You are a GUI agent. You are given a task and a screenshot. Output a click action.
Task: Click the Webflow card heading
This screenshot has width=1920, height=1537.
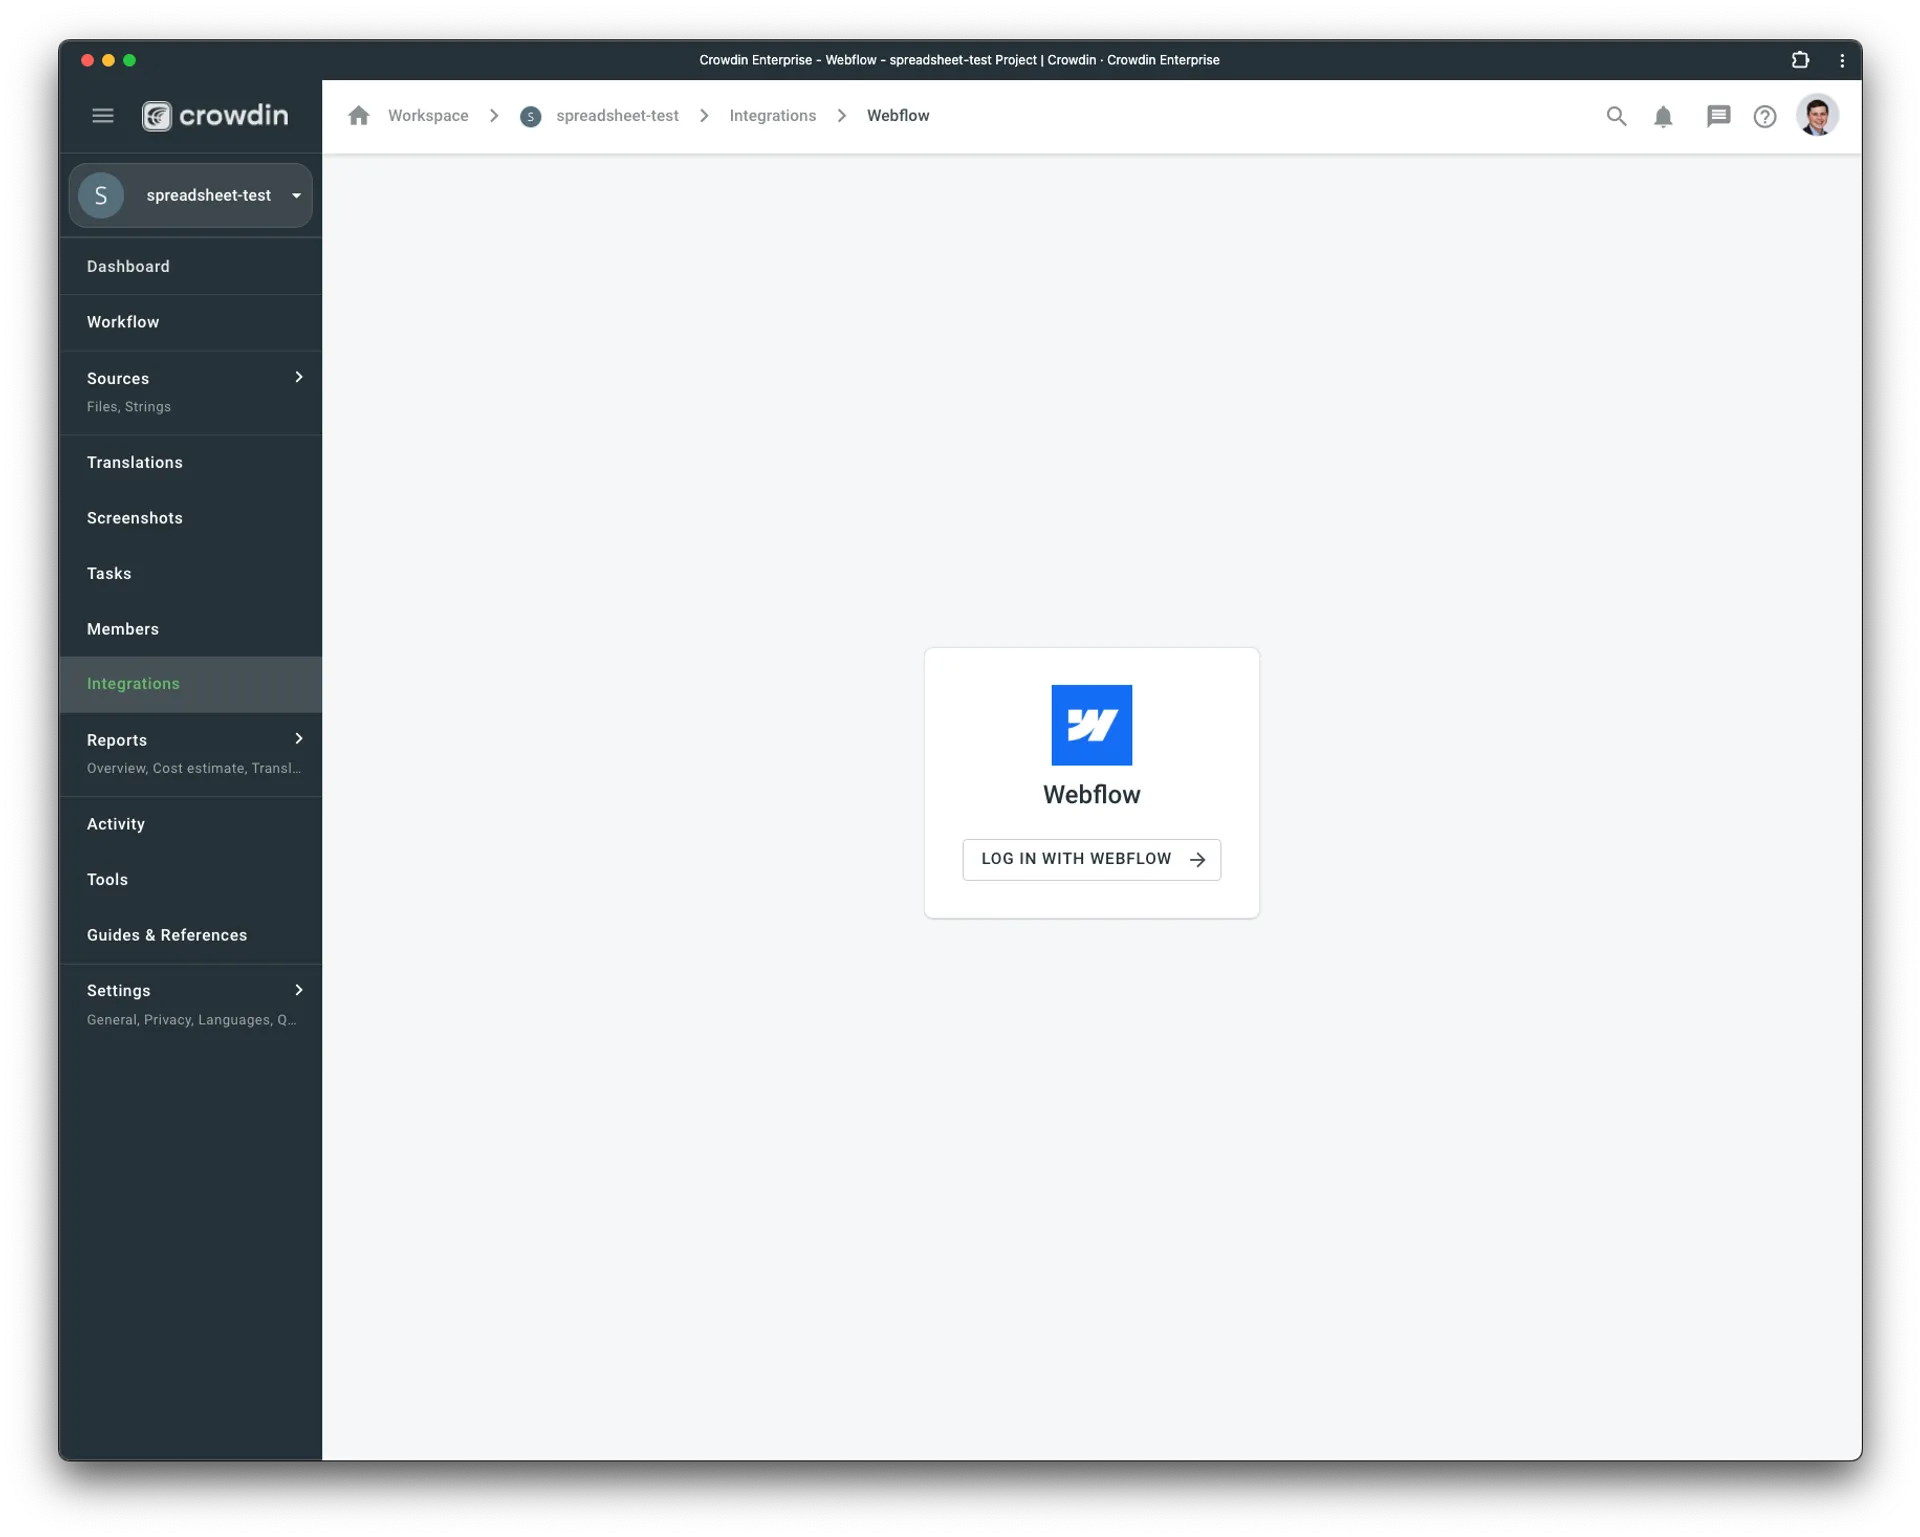click(1091, 795)
